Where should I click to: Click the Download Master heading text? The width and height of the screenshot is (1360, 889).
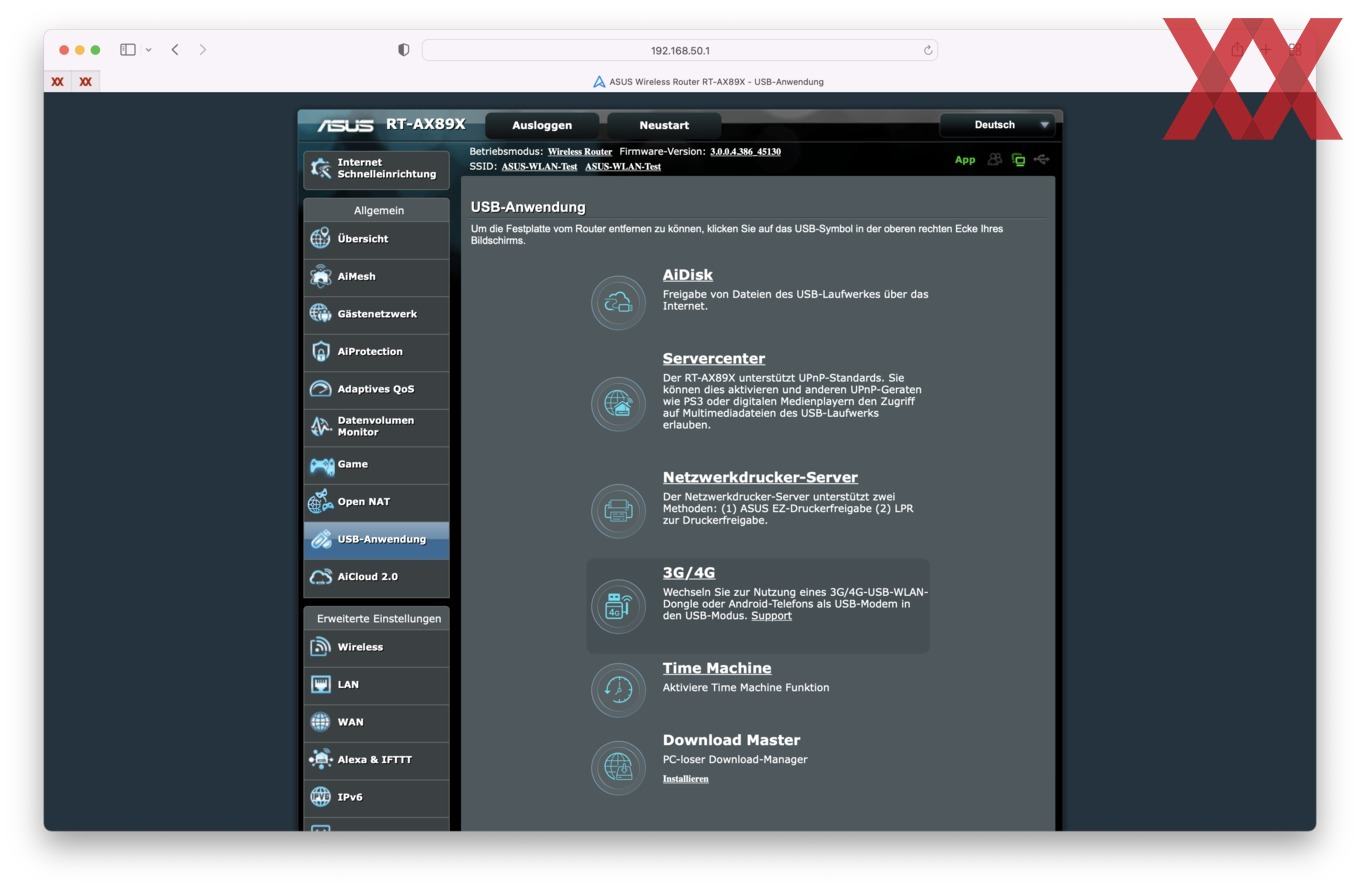click(731, 740)
